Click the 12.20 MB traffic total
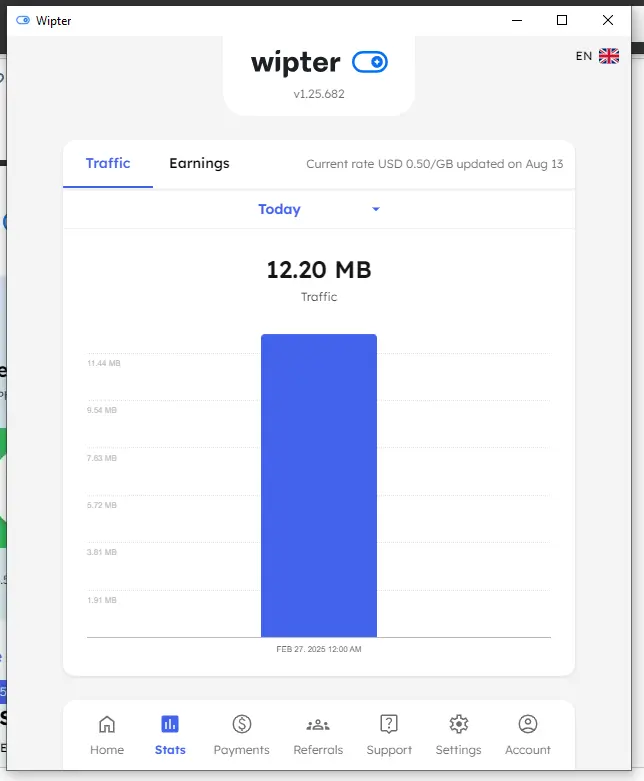The image size is (644, 781). click(x=319, y=270)
